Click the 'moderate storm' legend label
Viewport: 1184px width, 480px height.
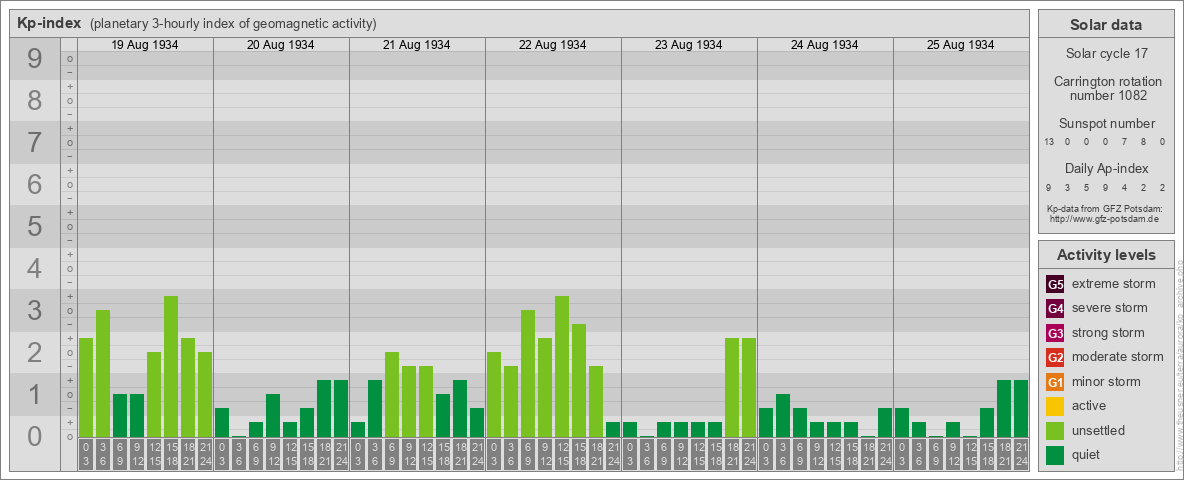1118,357
